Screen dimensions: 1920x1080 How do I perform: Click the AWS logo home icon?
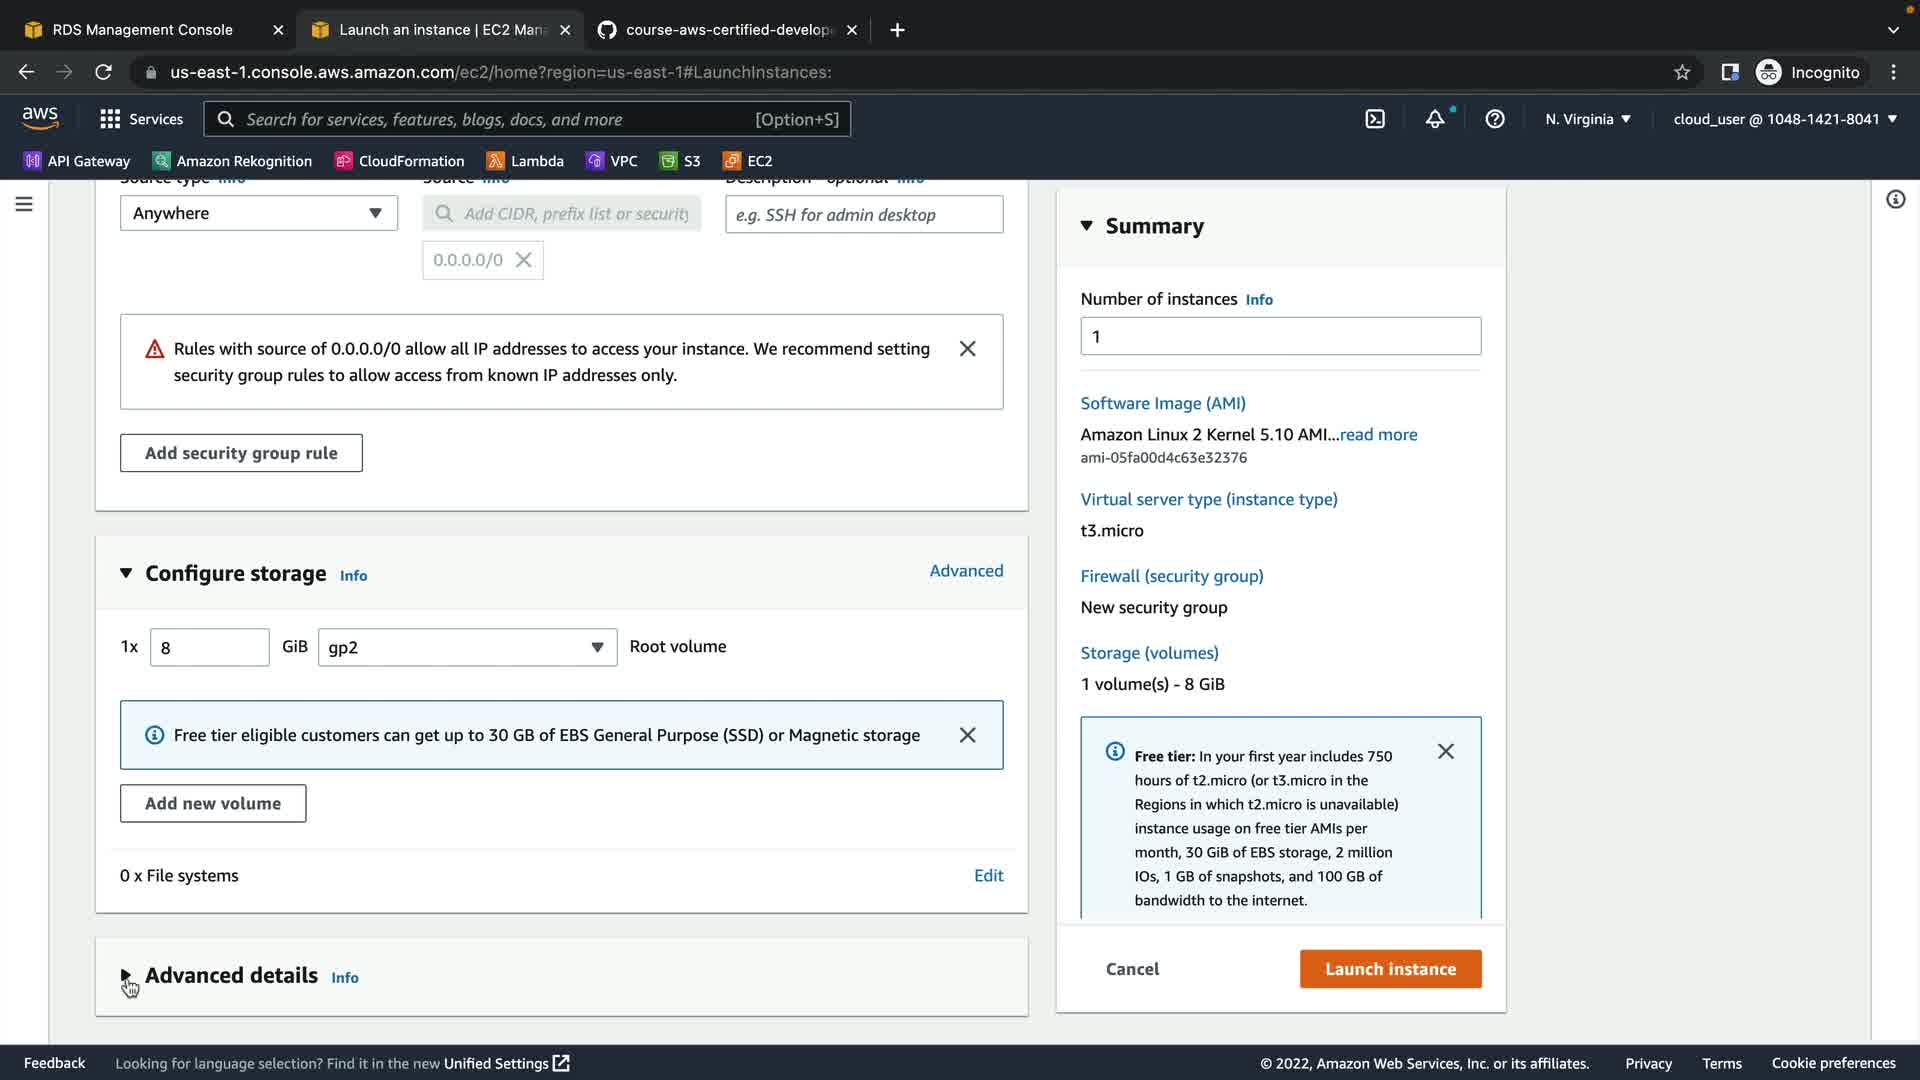[x=40, y=118]
